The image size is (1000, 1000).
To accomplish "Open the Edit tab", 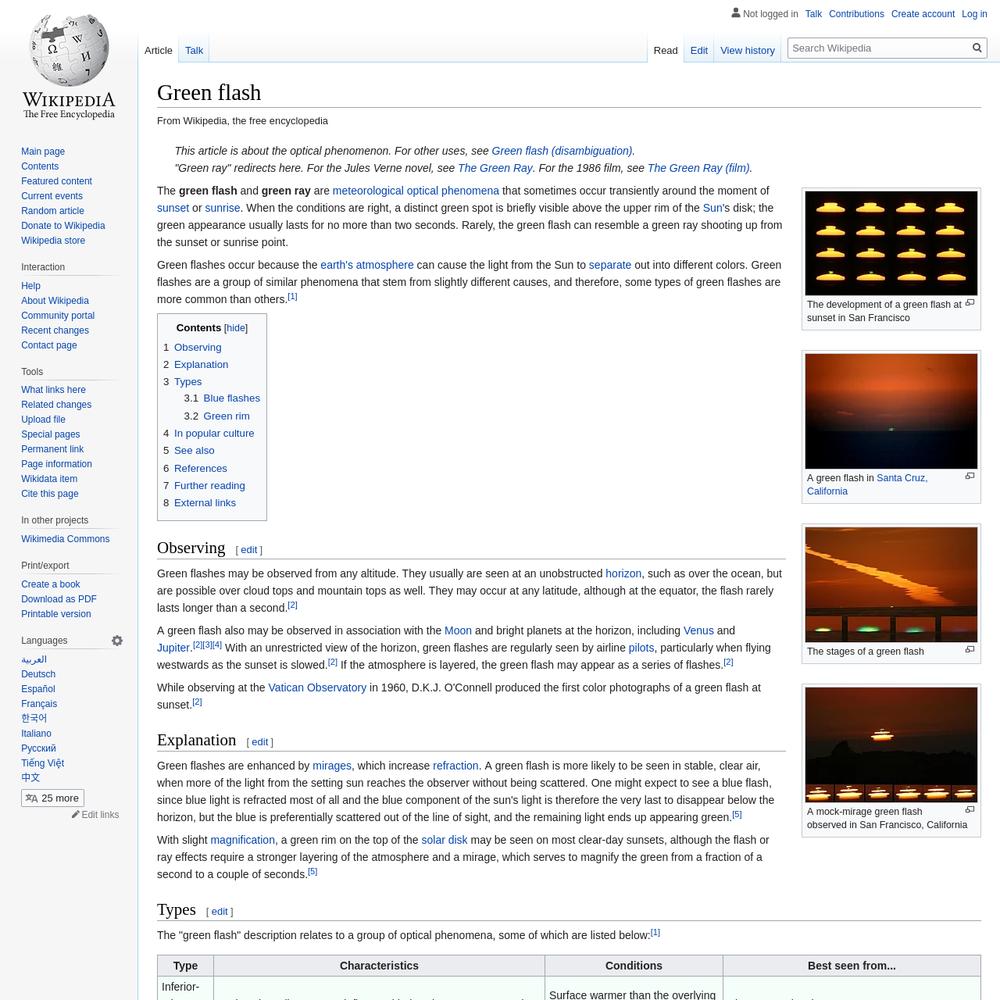I will coord(699,50).
